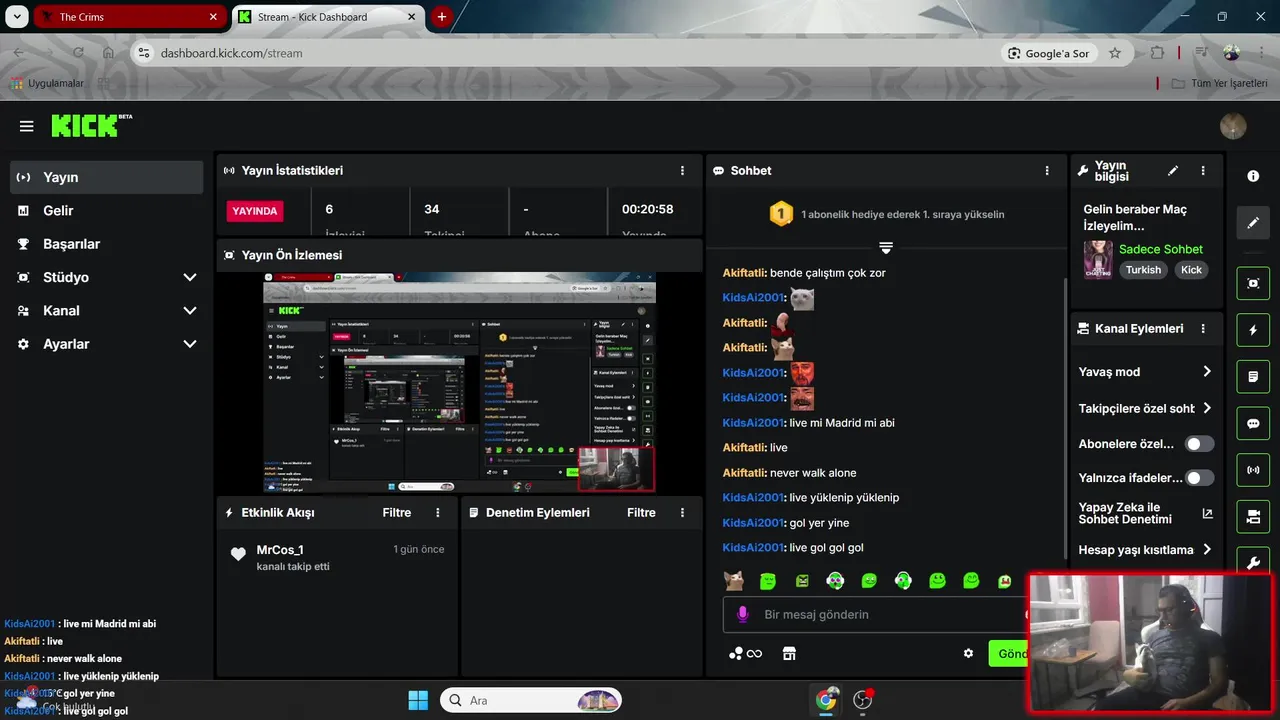
Task: Click the green Gönder send button
Action: [1009, 654]
